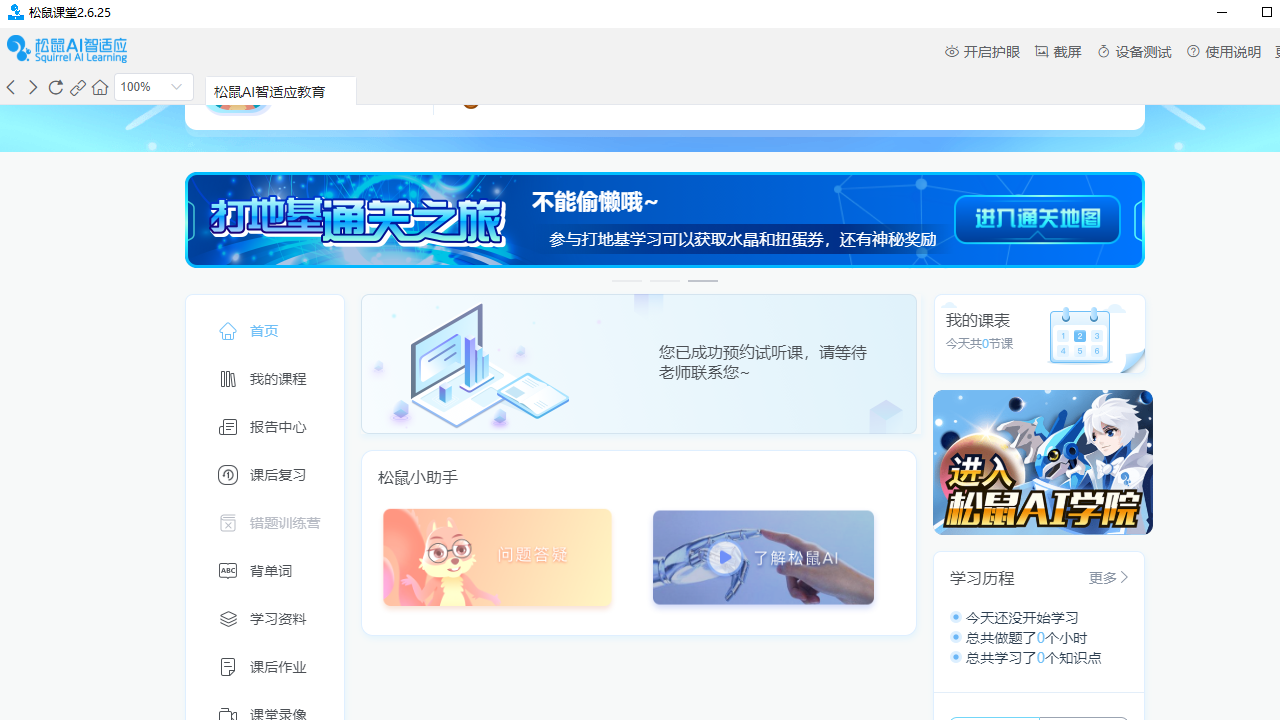Click the 进入通关地图 banner button
1280x720 pixels.
[1036, 219]
